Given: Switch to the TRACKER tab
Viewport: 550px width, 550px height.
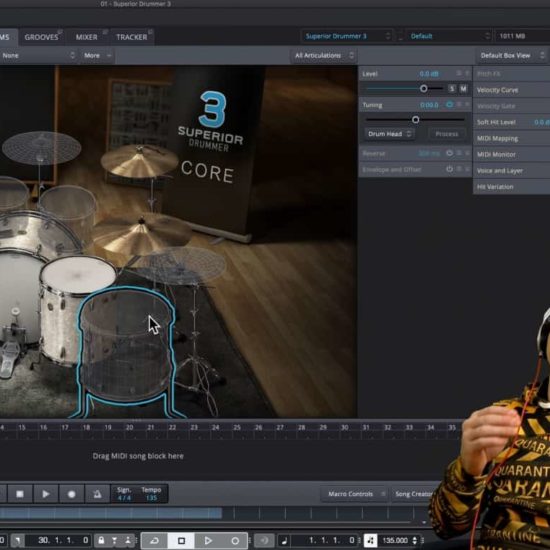Looking at the screenshot, I should pos(132,37).
